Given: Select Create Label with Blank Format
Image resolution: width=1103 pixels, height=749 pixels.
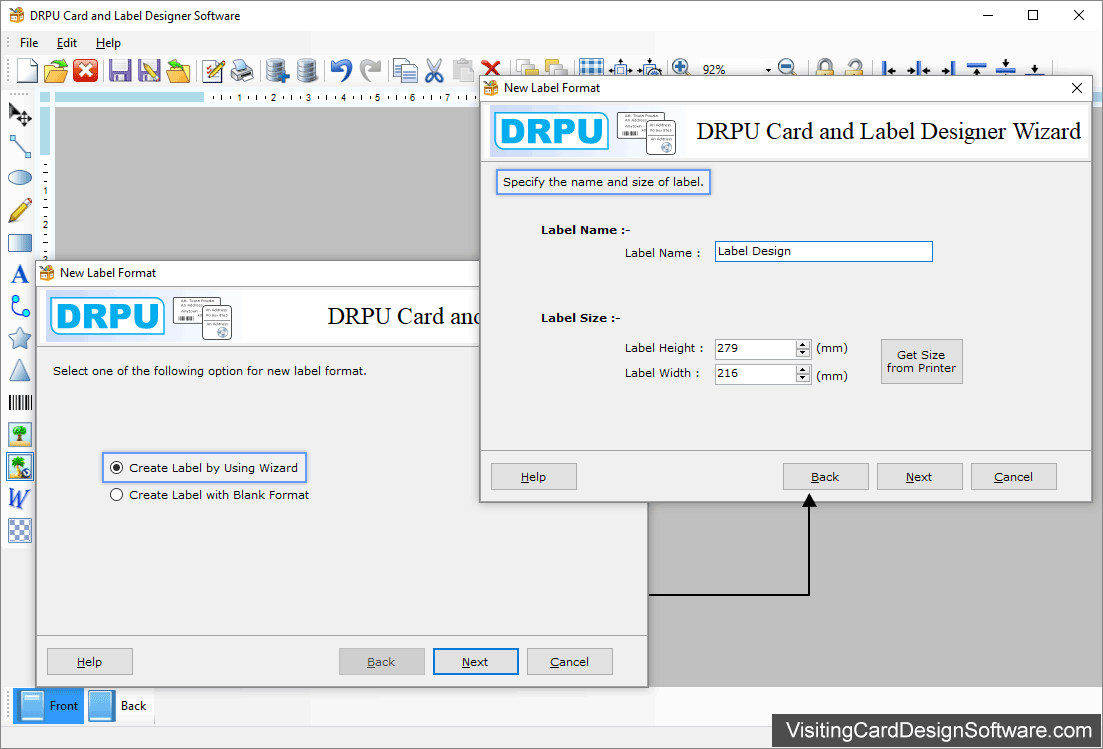Looking at the screenshot, I should (x=210, y=495).
